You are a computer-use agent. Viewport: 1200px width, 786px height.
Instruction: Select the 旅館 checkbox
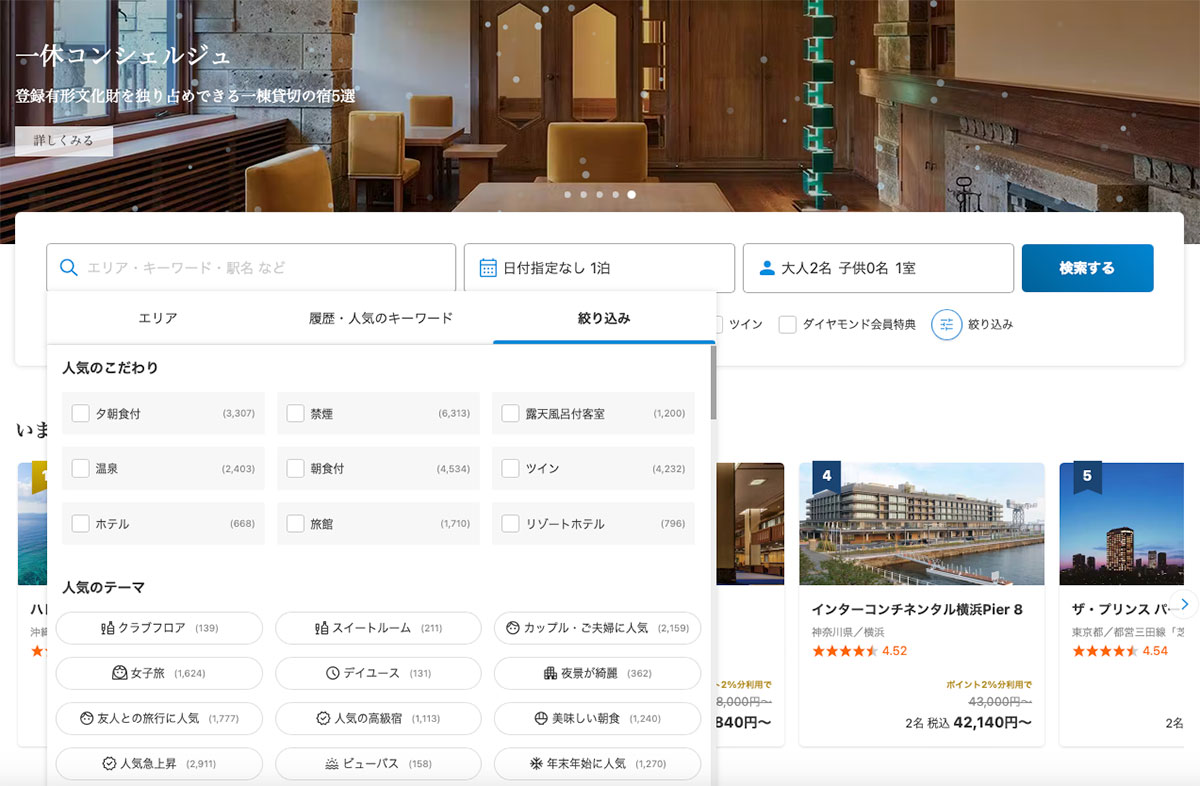295,523
